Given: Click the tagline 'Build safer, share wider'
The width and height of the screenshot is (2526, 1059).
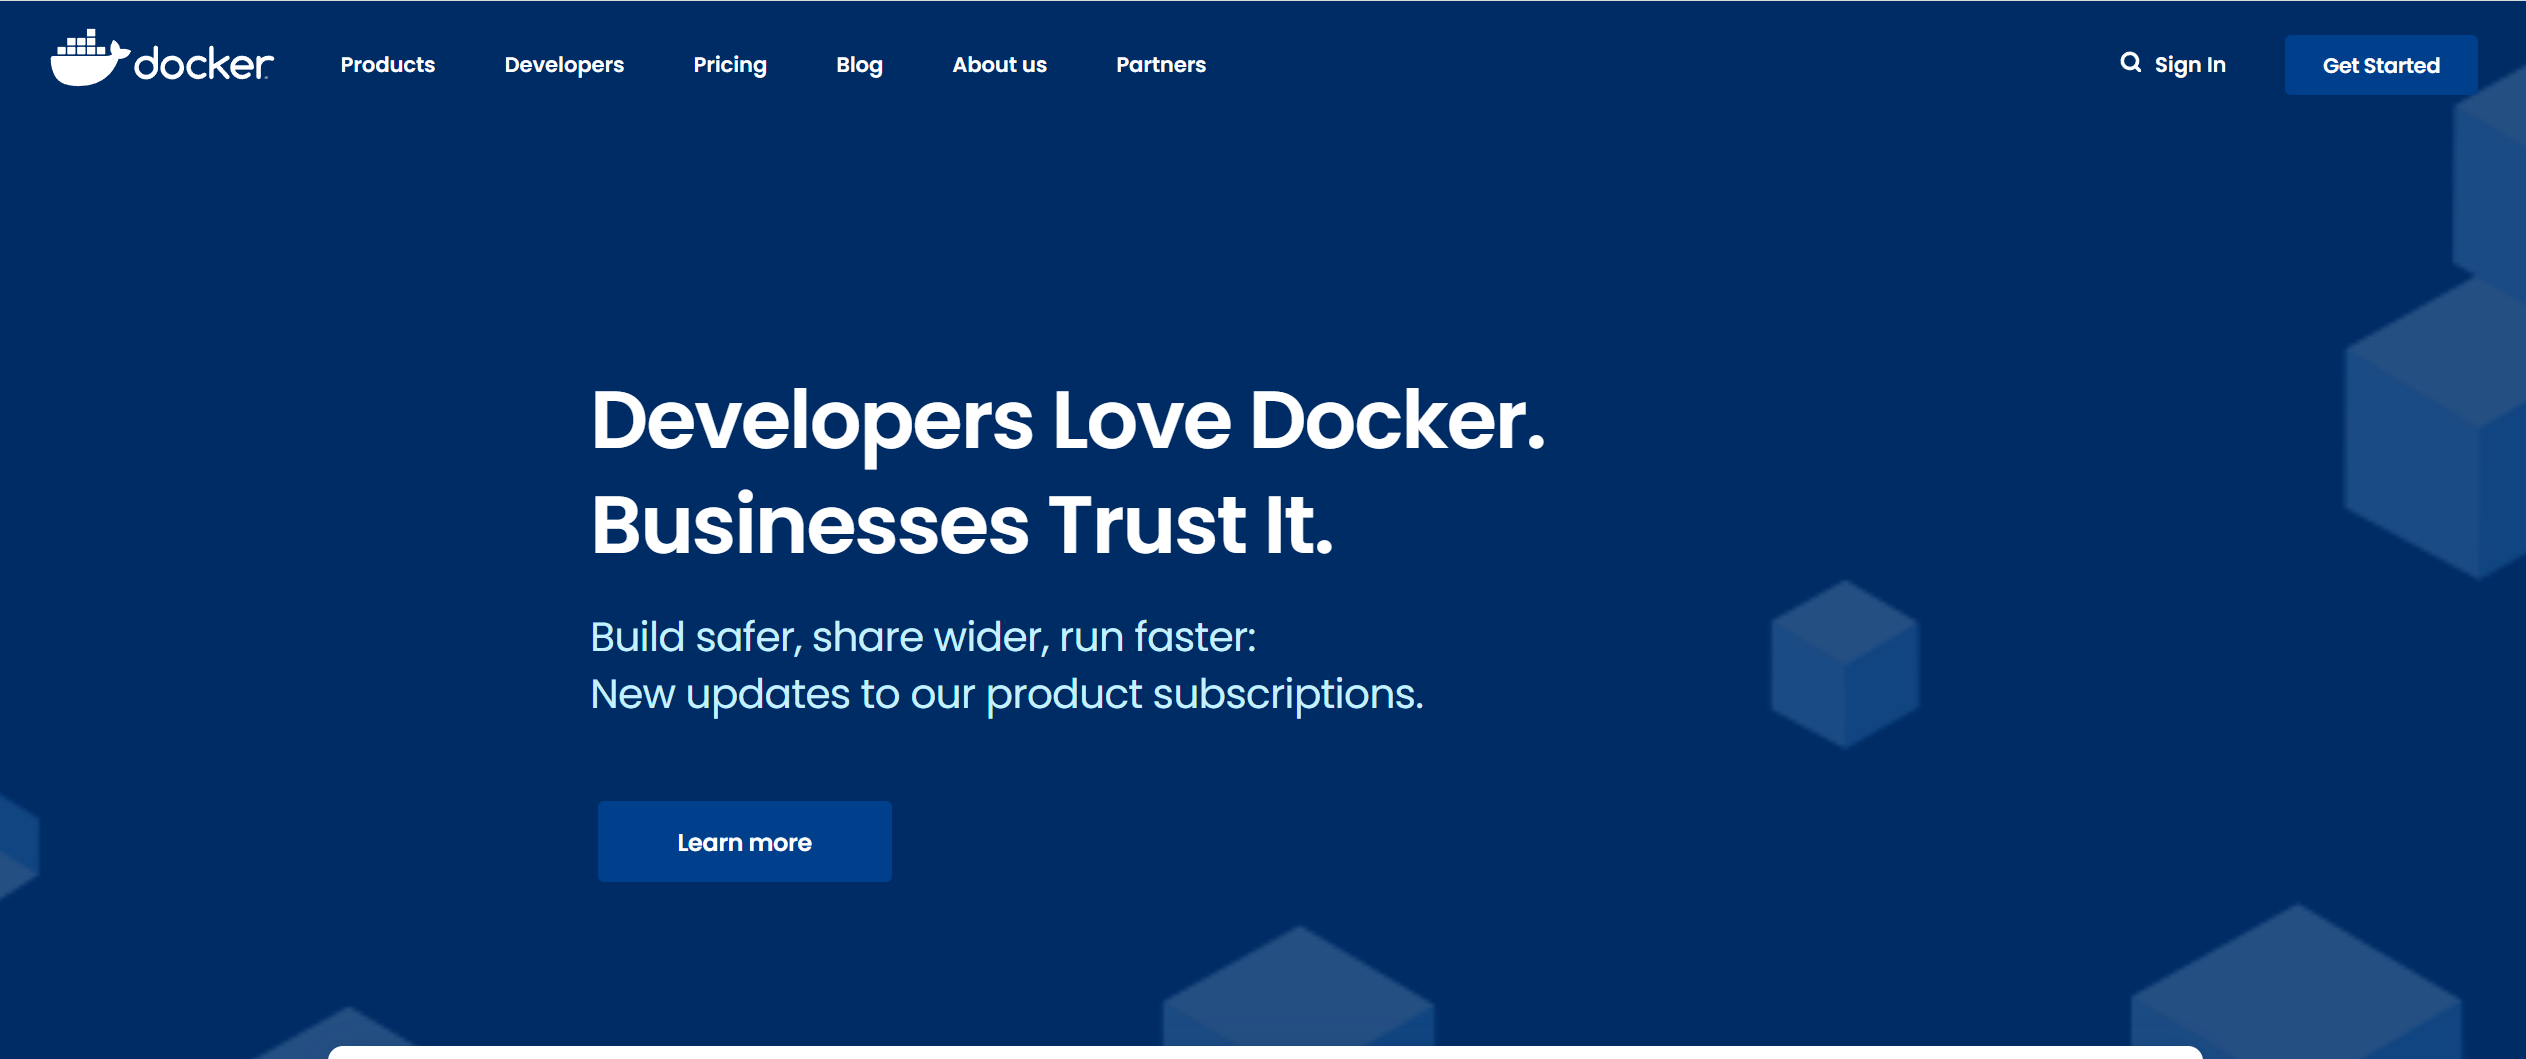Looking at the screenshot, I should click(925, 635).
